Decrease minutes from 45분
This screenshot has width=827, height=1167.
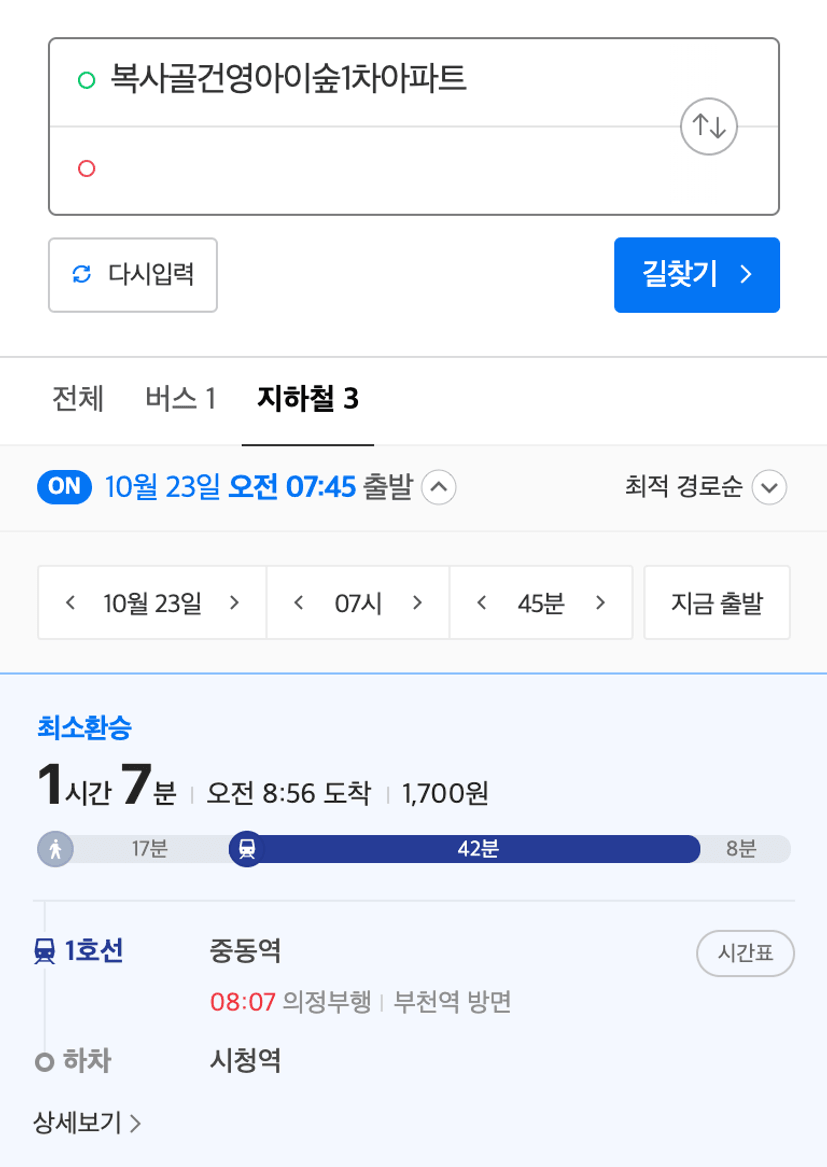pyautogui.click(x=482, y=603)
